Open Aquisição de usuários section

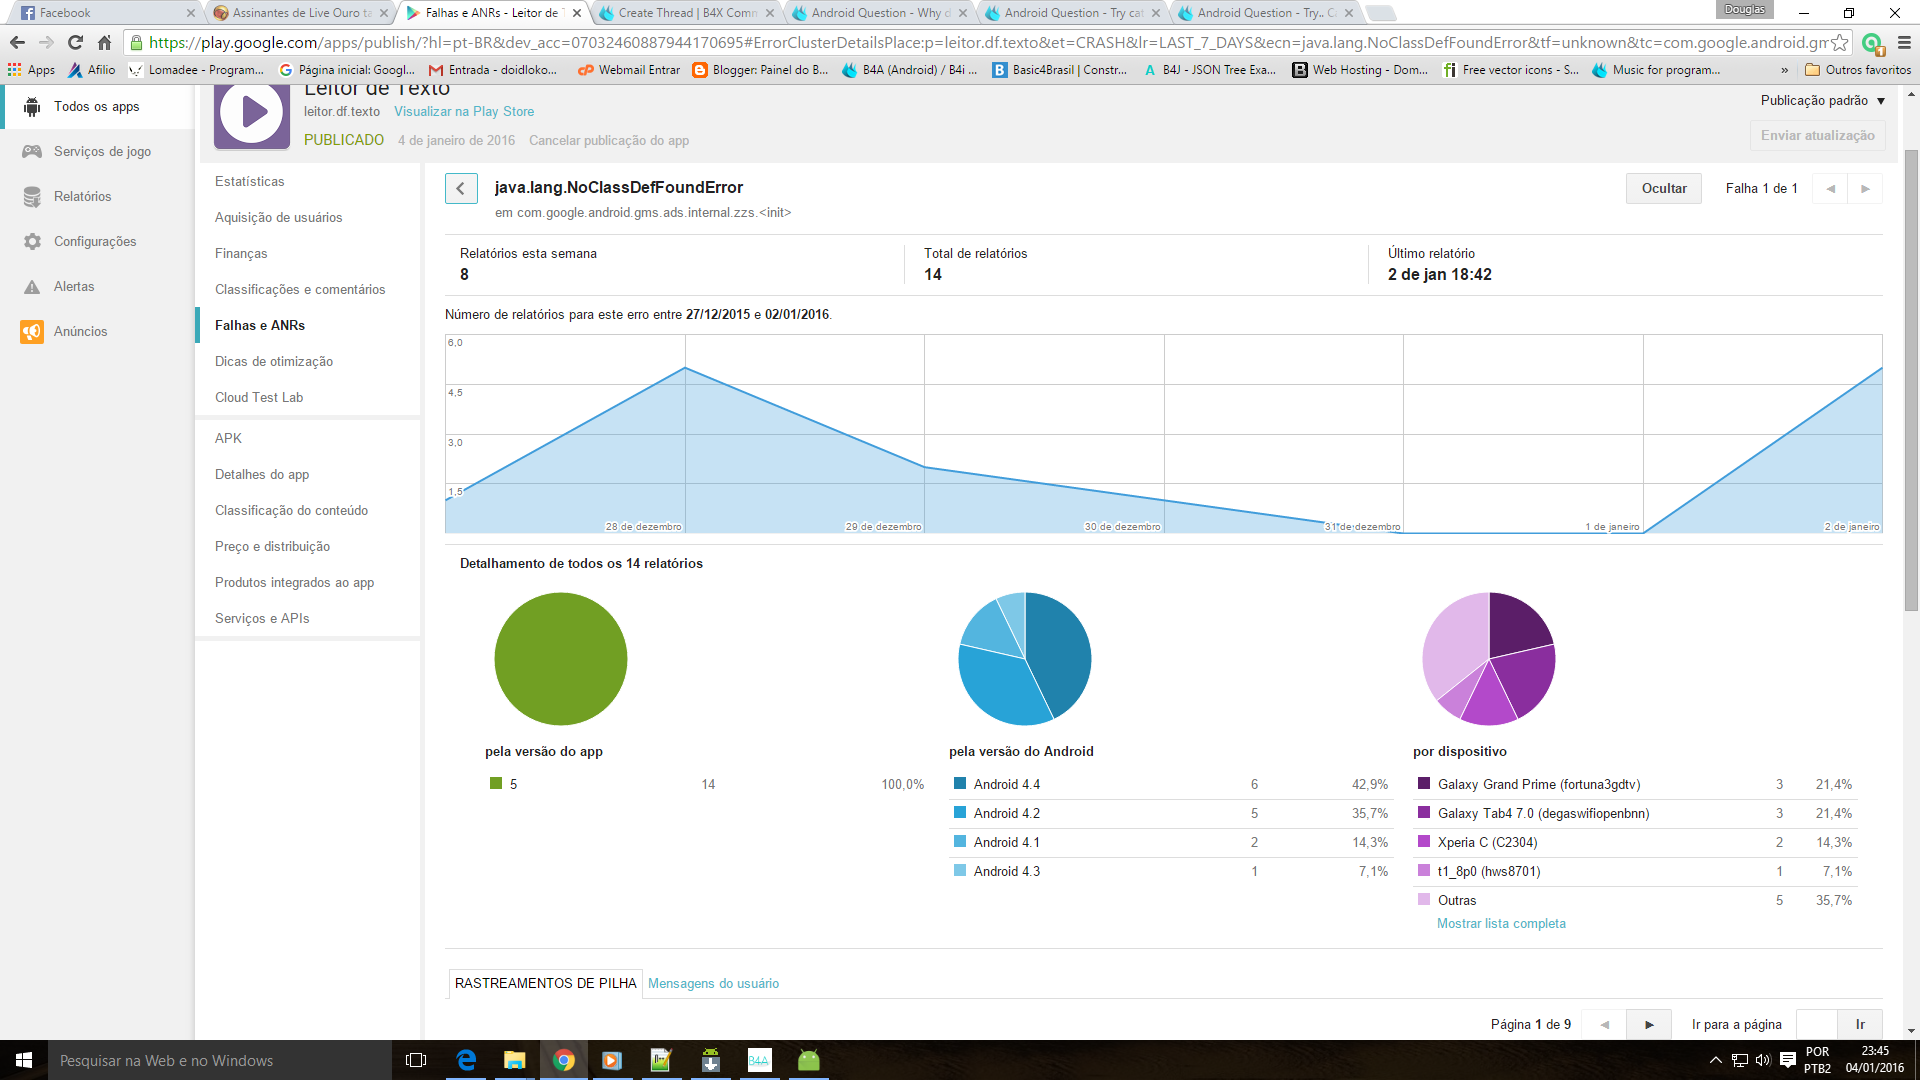[278, 217]
